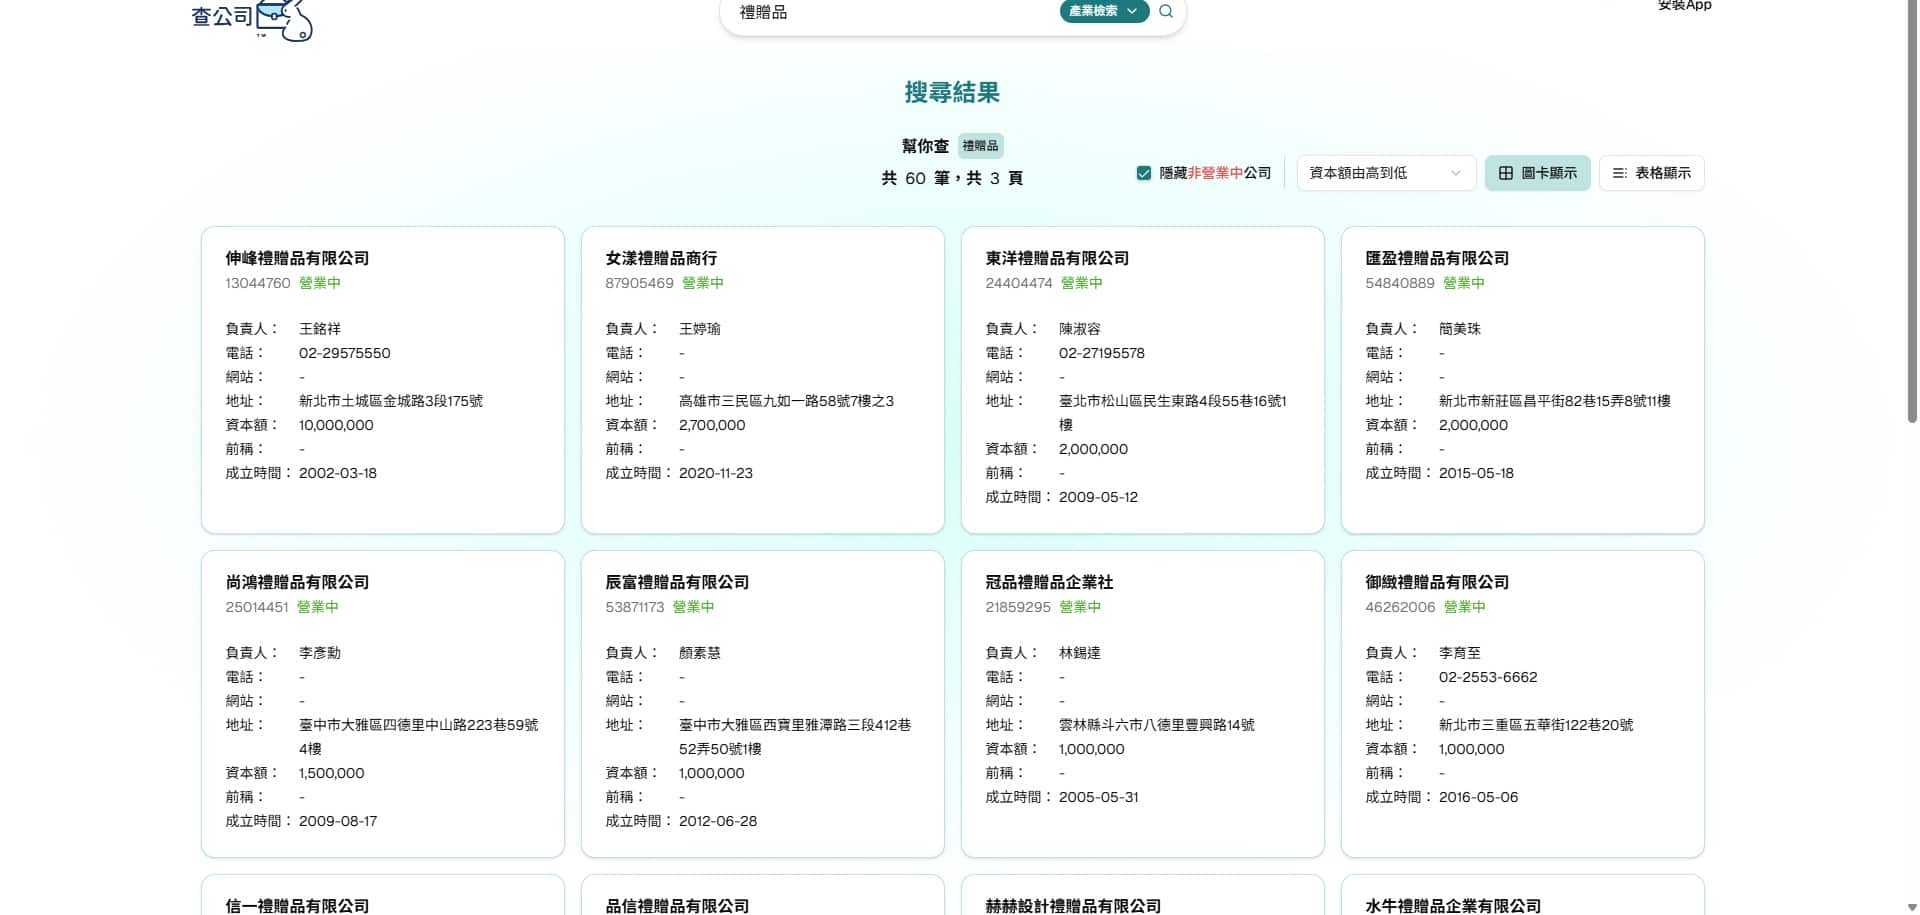The height and width of the screenshot is (915, 1920).
Task: Open the 資本額由高到低 sort dropdown
Action: [x=1386, y=173]
